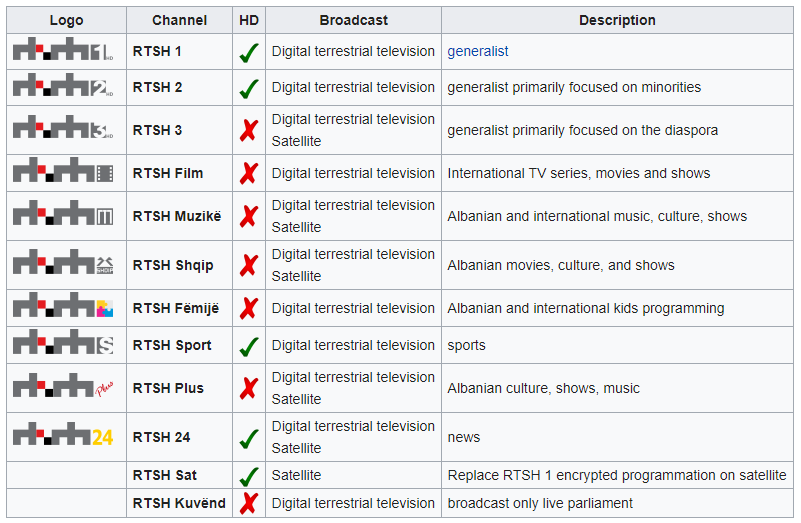Open the RTSH 3 logo image
The height and width of the screenshot is (523, 801).
coord(63,128)
